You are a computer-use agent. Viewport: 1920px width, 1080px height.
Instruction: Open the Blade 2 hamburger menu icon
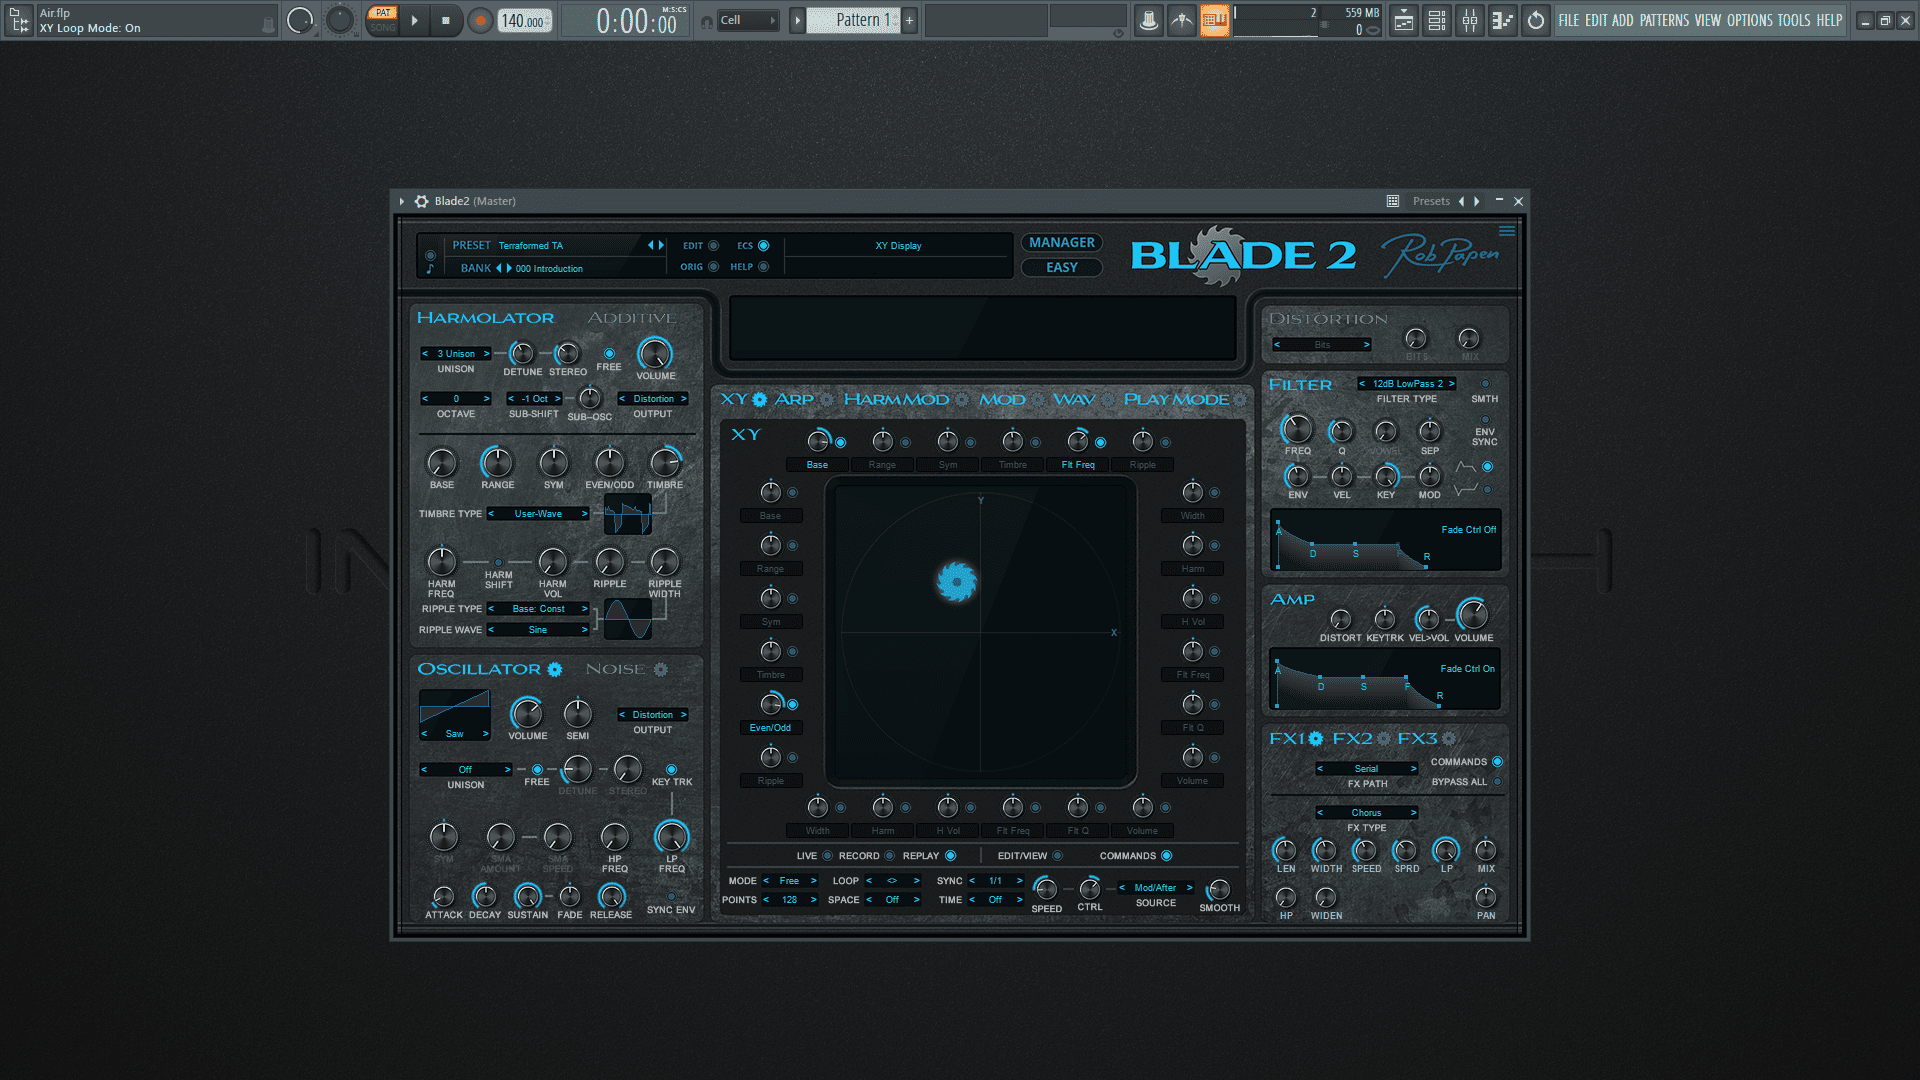tap(1506, 231)
